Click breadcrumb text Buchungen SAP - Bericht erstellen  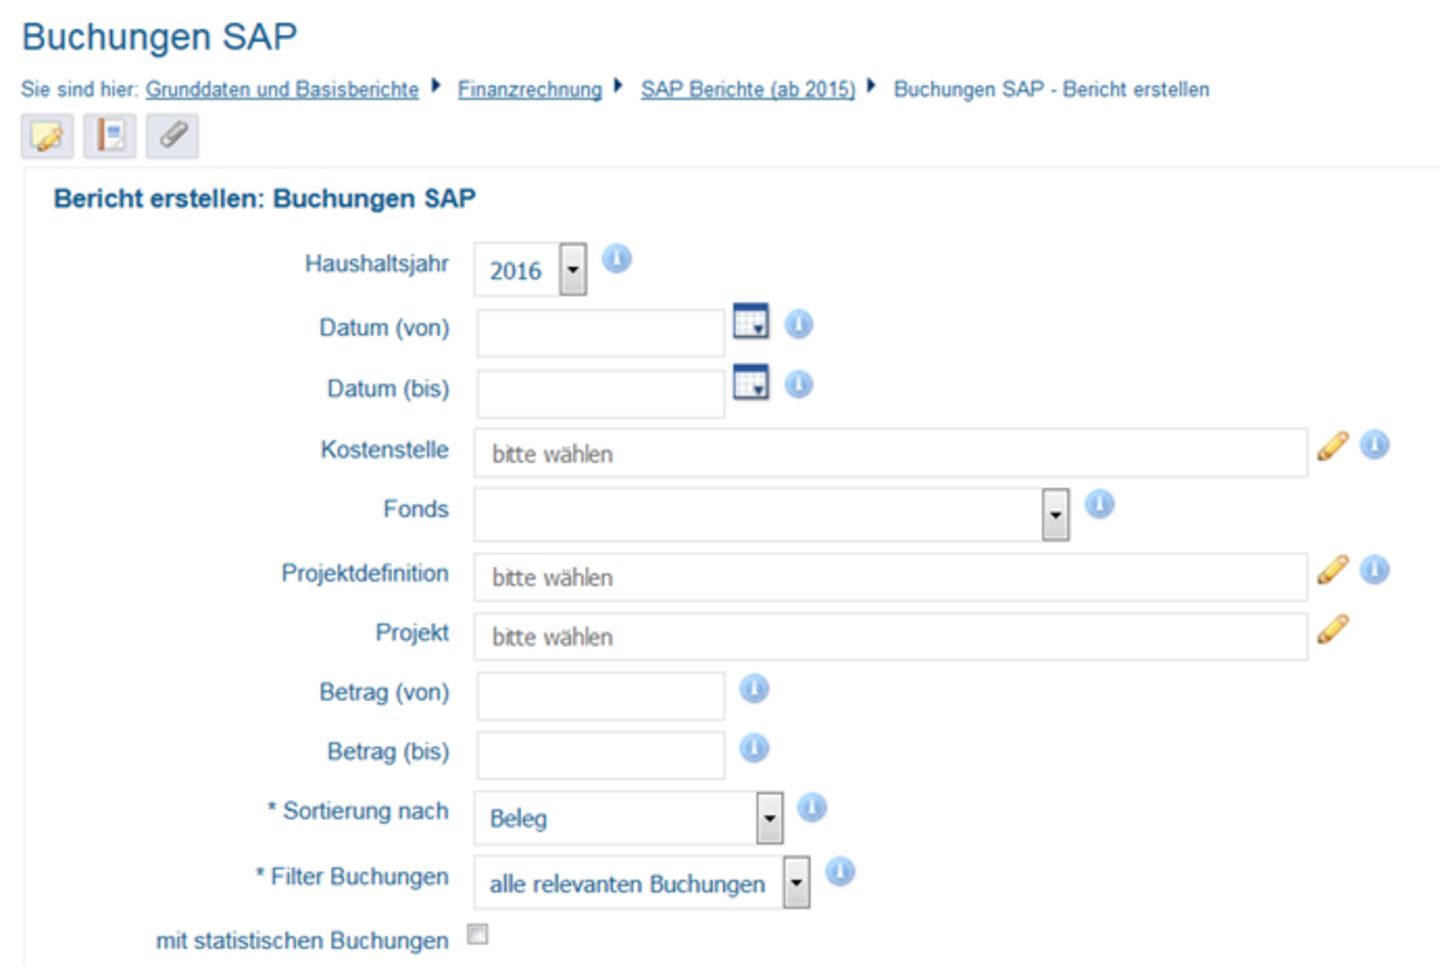coord(1051,89)
